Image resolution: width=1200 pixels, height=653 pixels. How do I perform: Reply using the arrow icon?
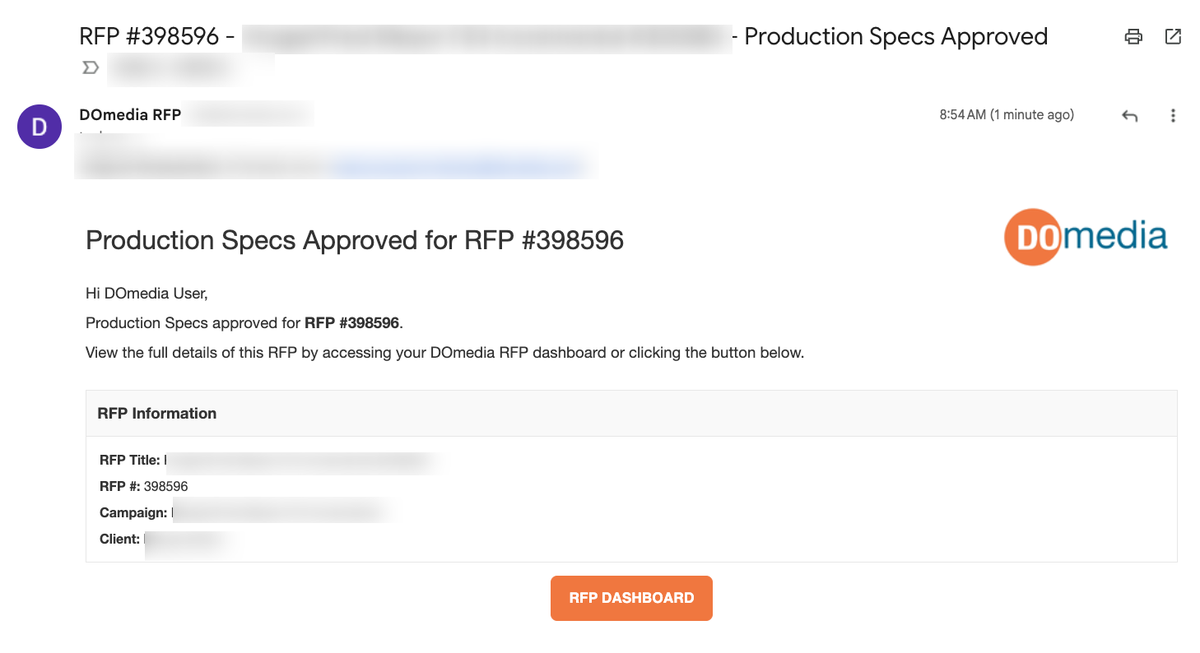coord(1130,116)
